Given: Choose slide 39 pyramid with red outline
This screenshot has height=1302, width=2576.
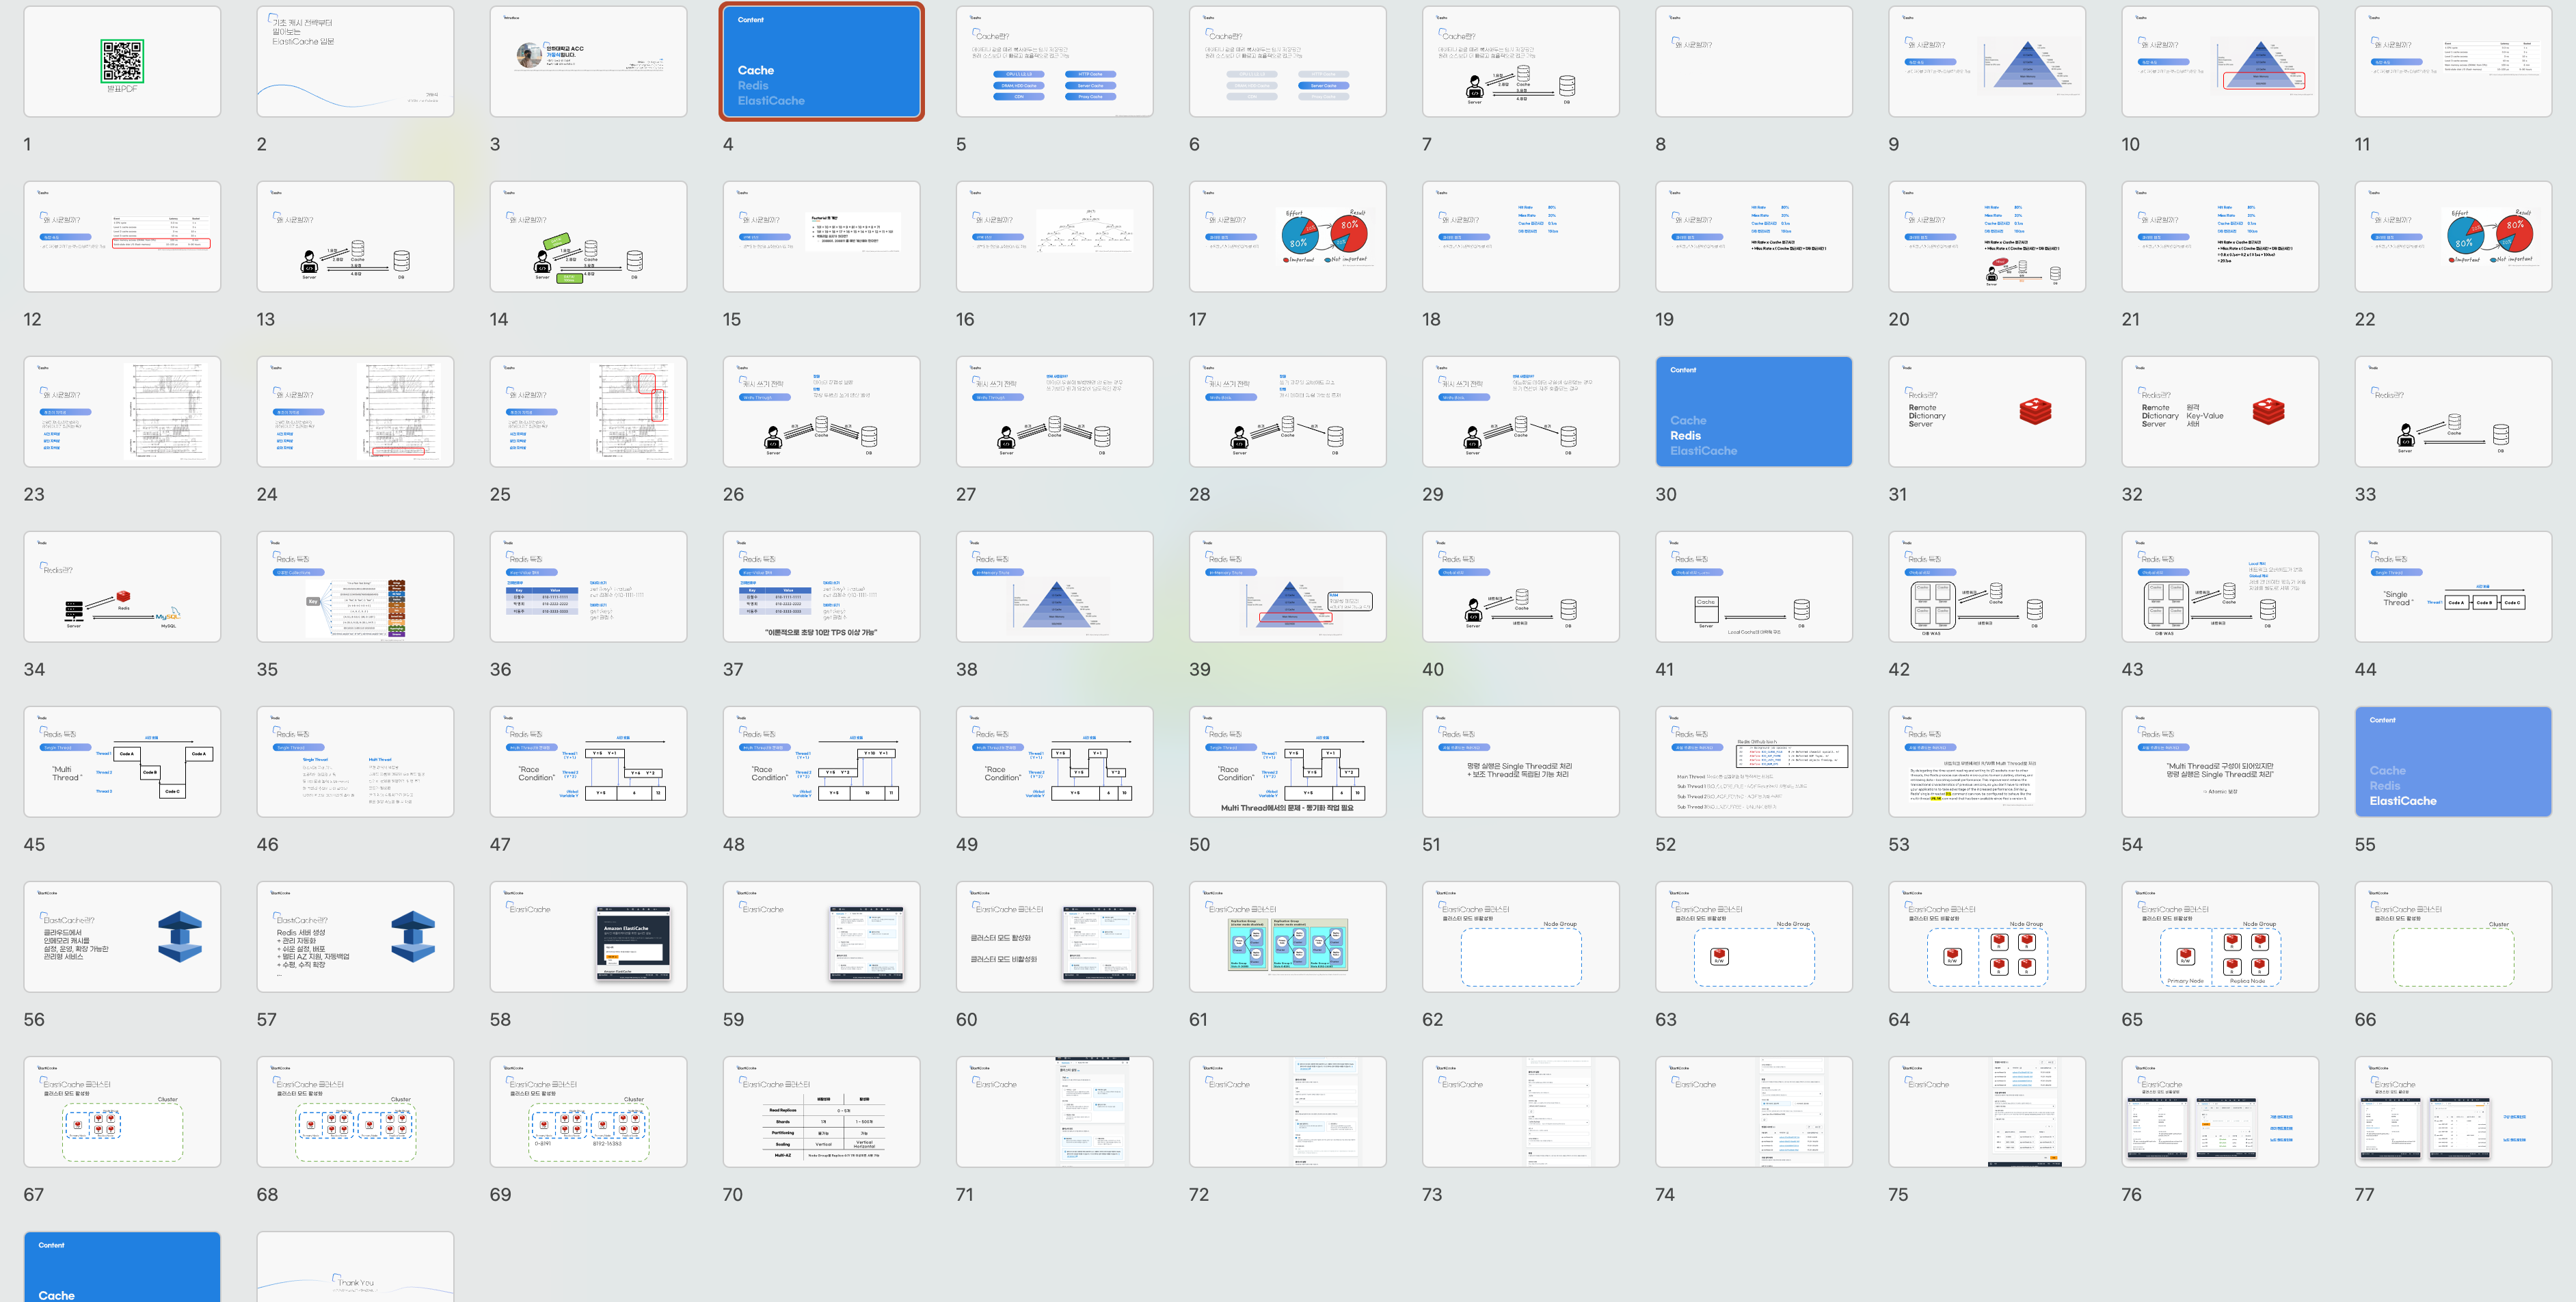Looking at the screenshot, I should click(1287, 586).
